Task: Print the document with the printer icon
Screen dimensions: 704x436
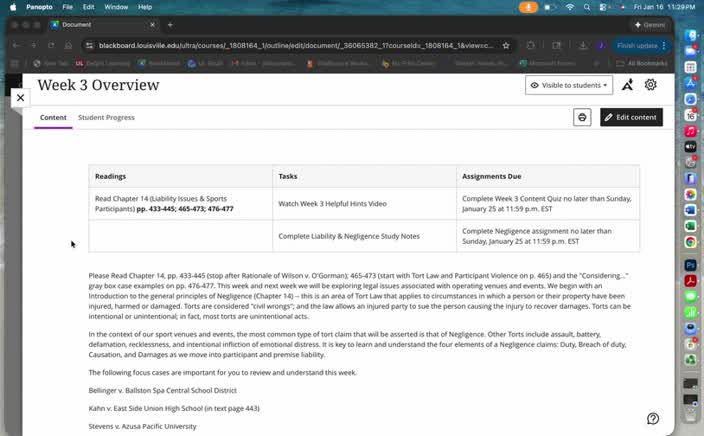Action: [x=582, y=117]
